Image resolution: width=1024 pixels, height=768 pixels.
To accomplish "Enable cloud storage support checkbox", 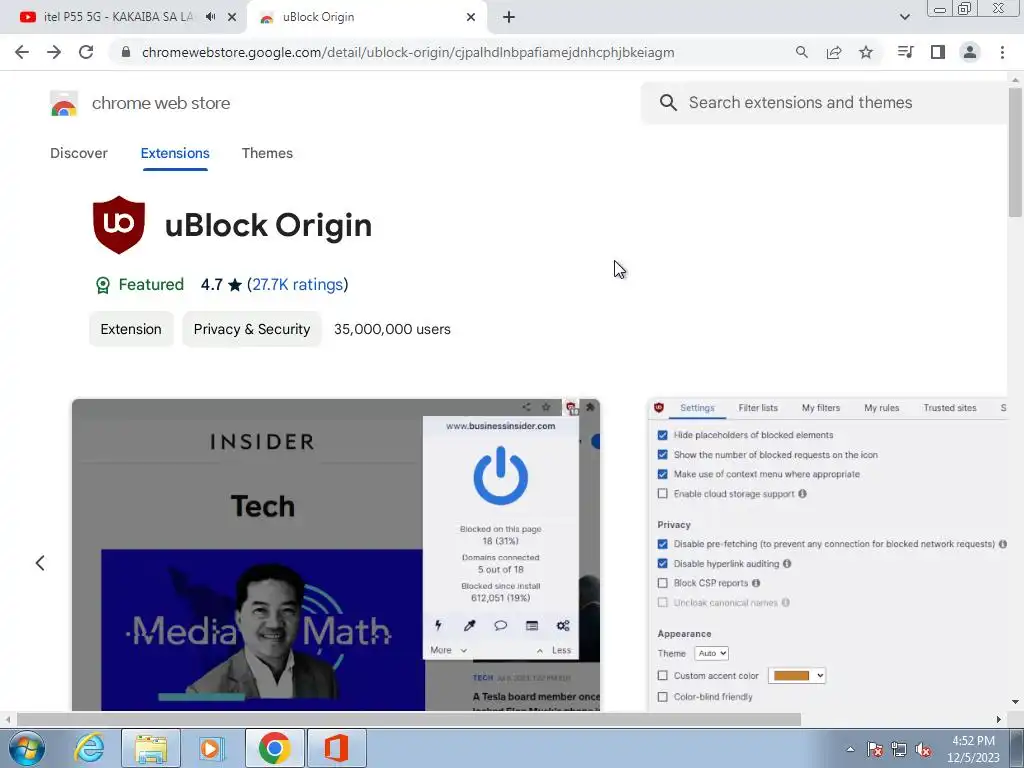I will [663, 494].
